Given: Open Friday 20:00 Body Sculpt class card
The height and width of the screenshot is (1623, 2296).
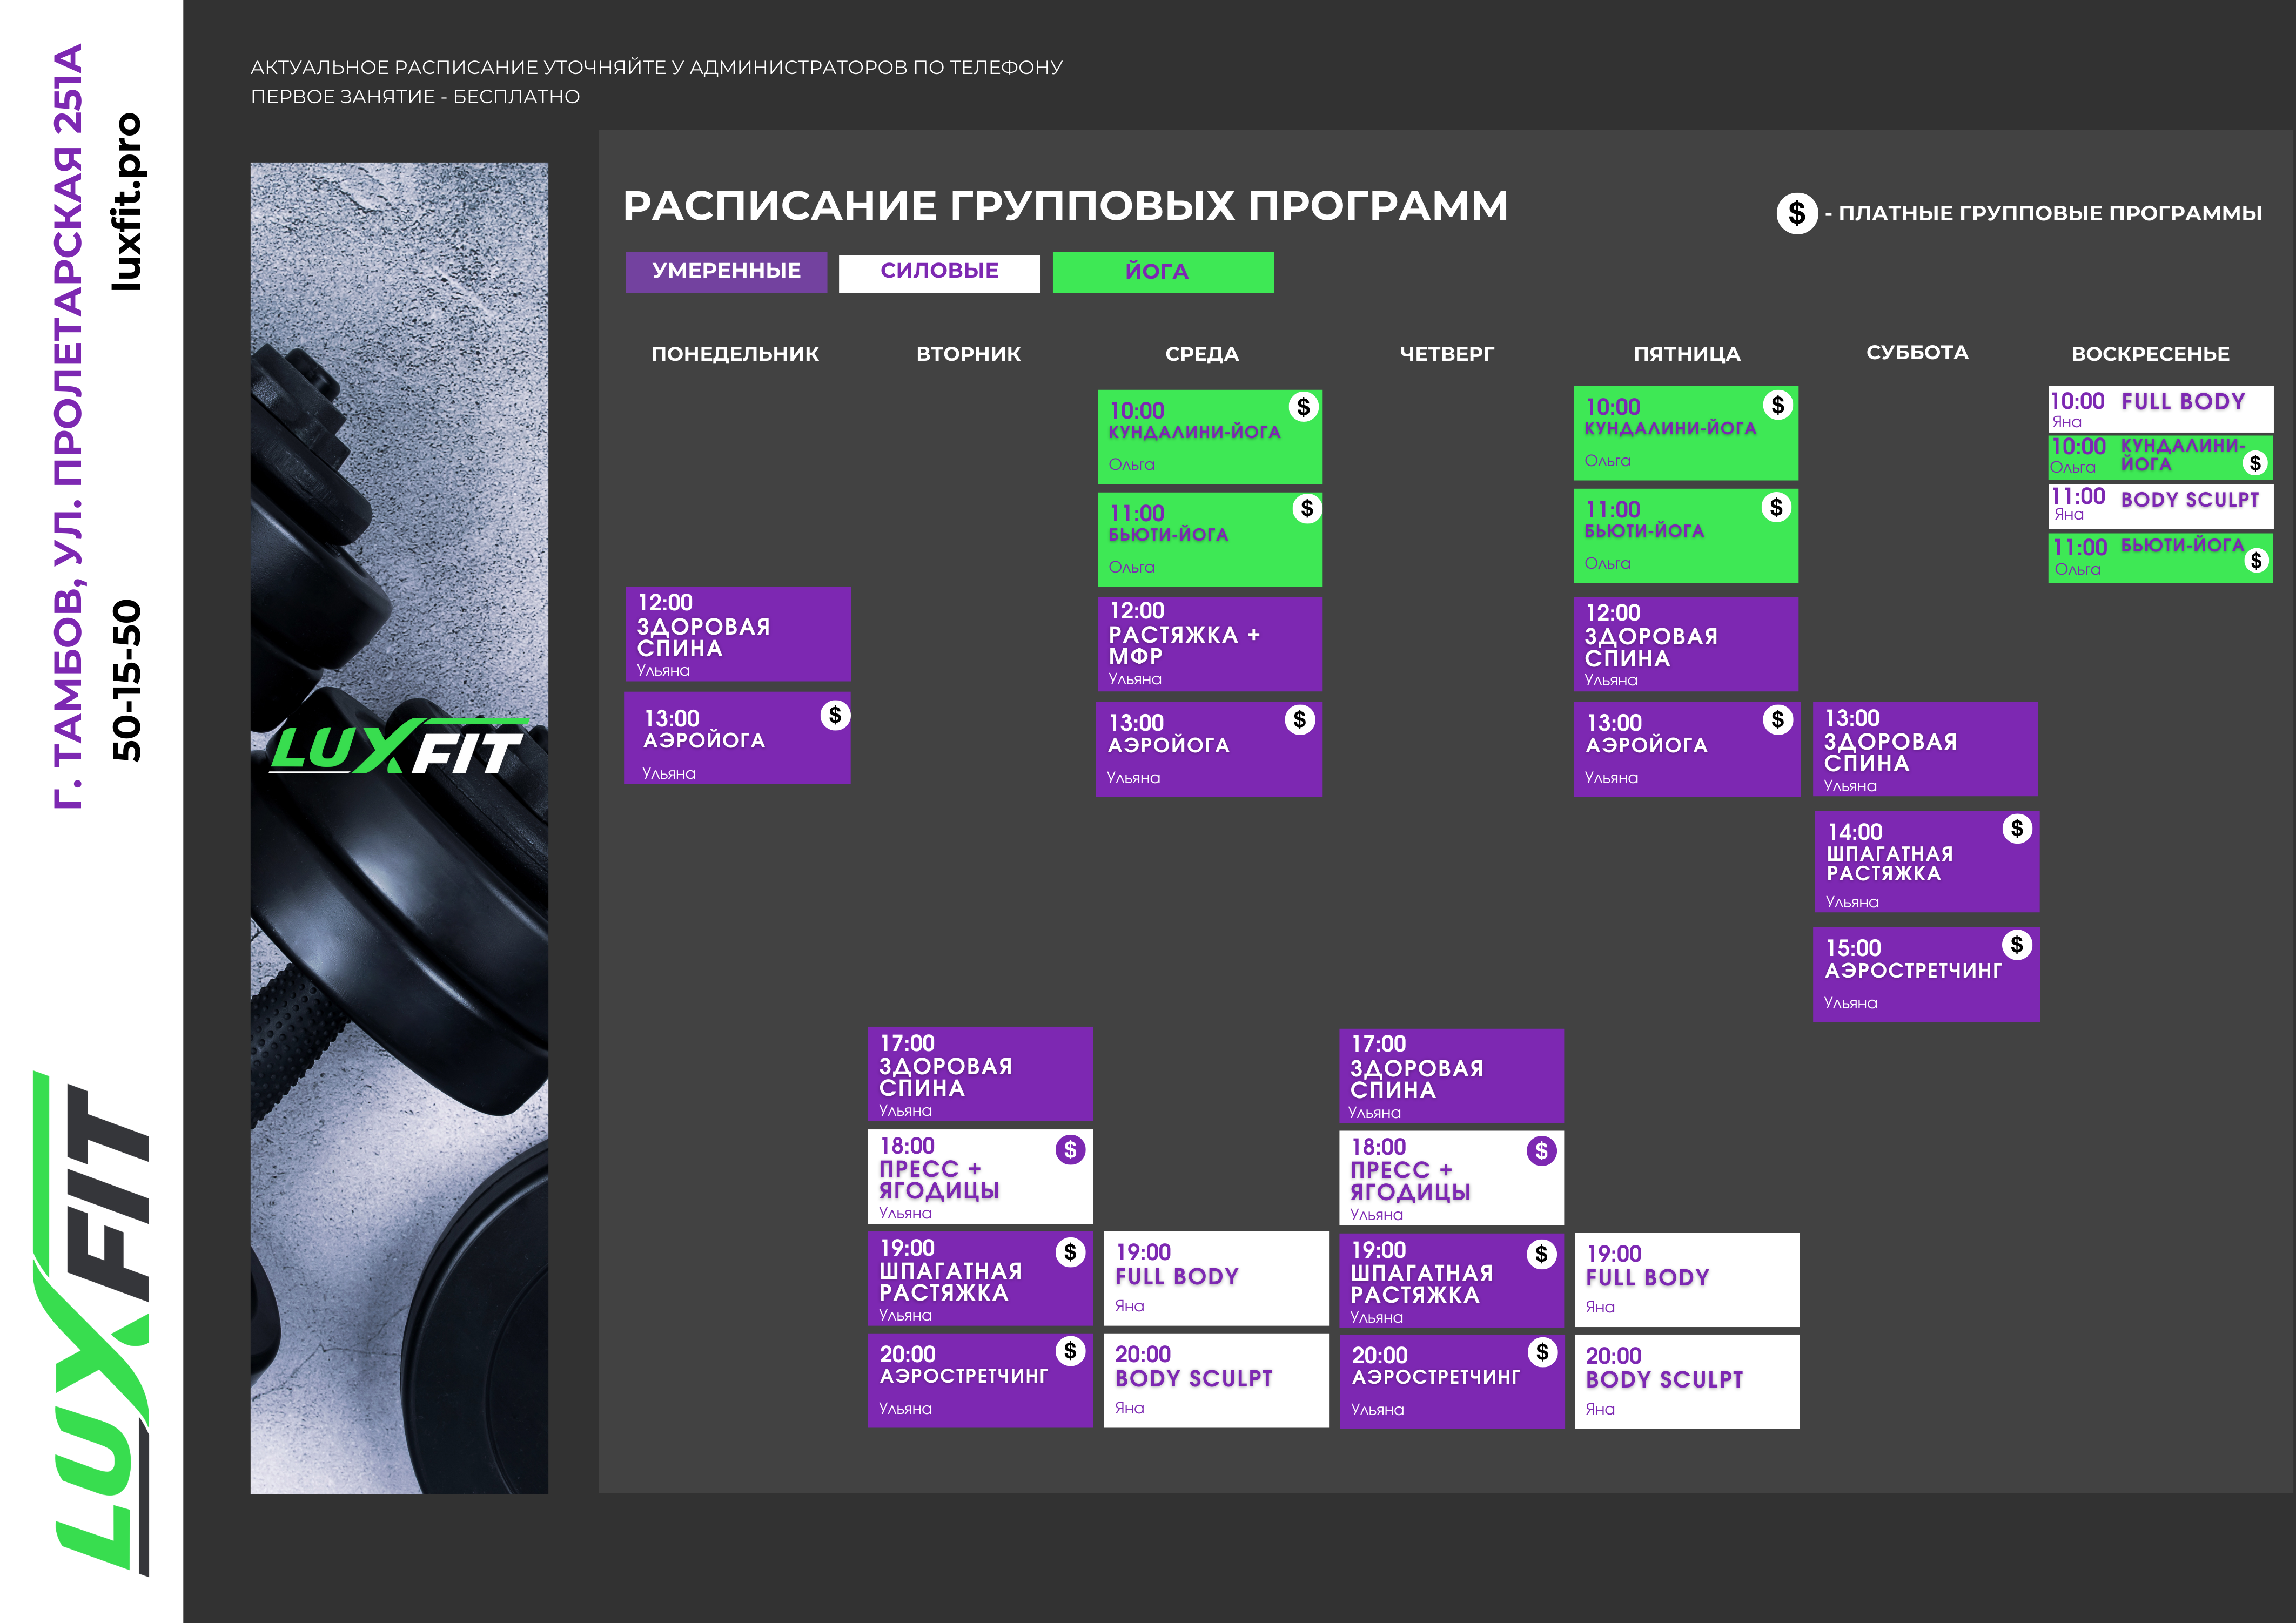Looking at the screenshot, I should tap(1686, 1381).
